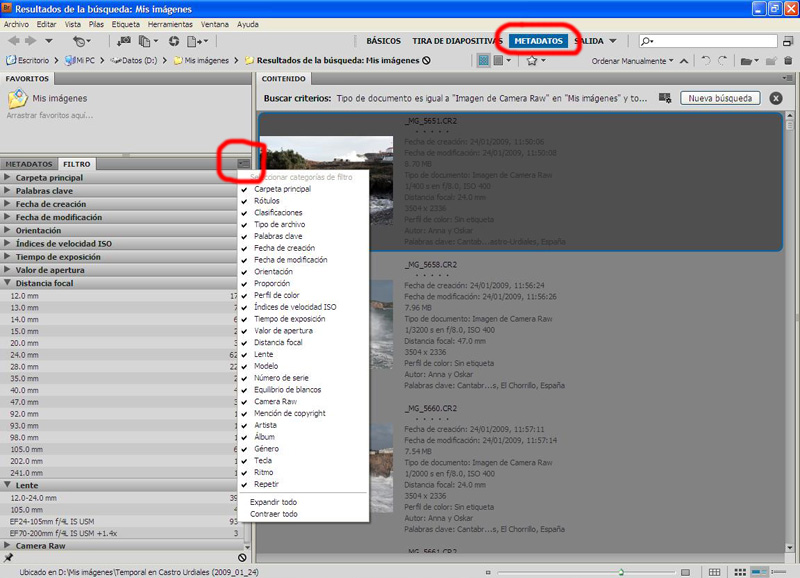
Task: Click the thumbnail quality grid icon
Action: pos(483,61)
